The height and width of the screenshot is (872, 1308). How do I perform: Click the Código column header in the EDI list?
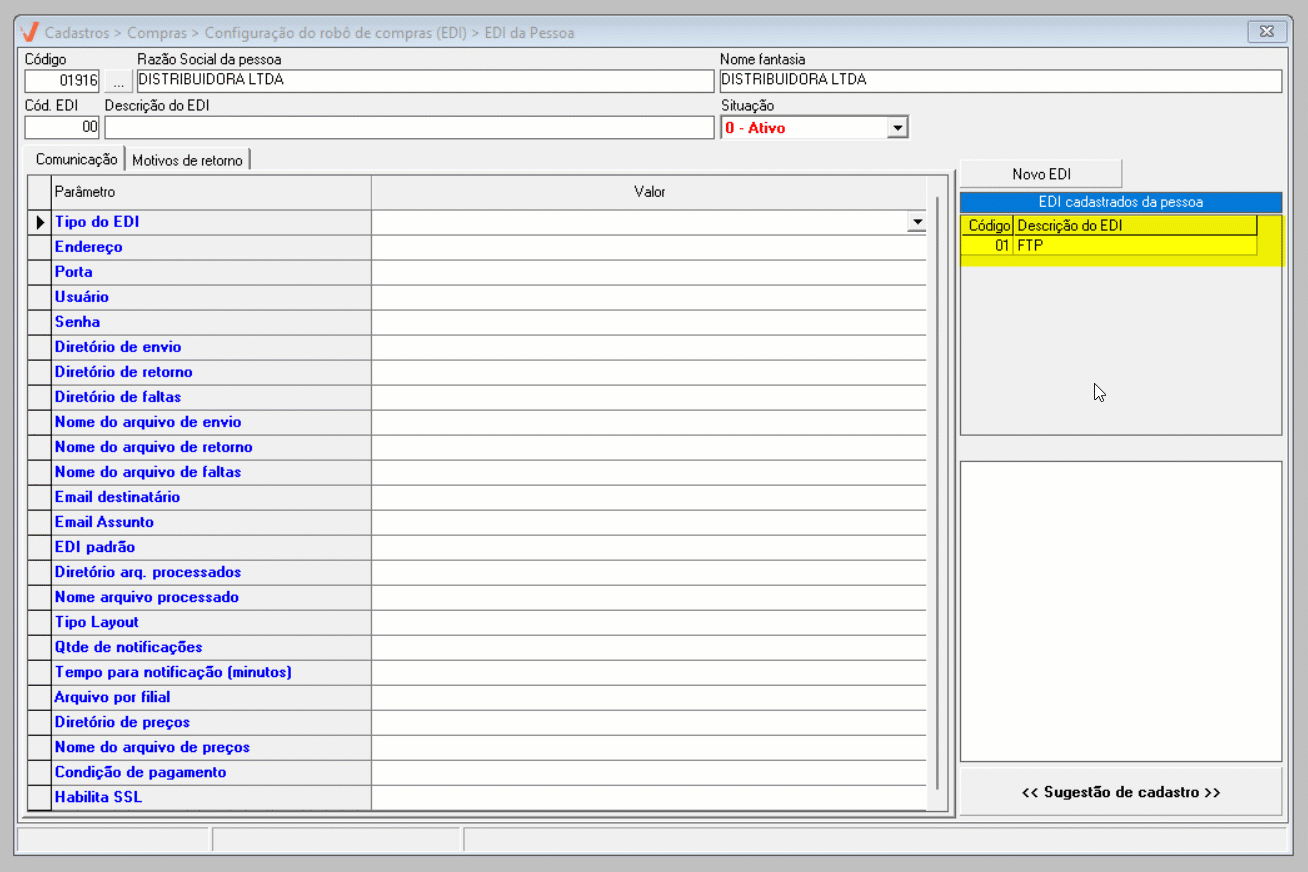pyautogui.click(x=988, y=226)
